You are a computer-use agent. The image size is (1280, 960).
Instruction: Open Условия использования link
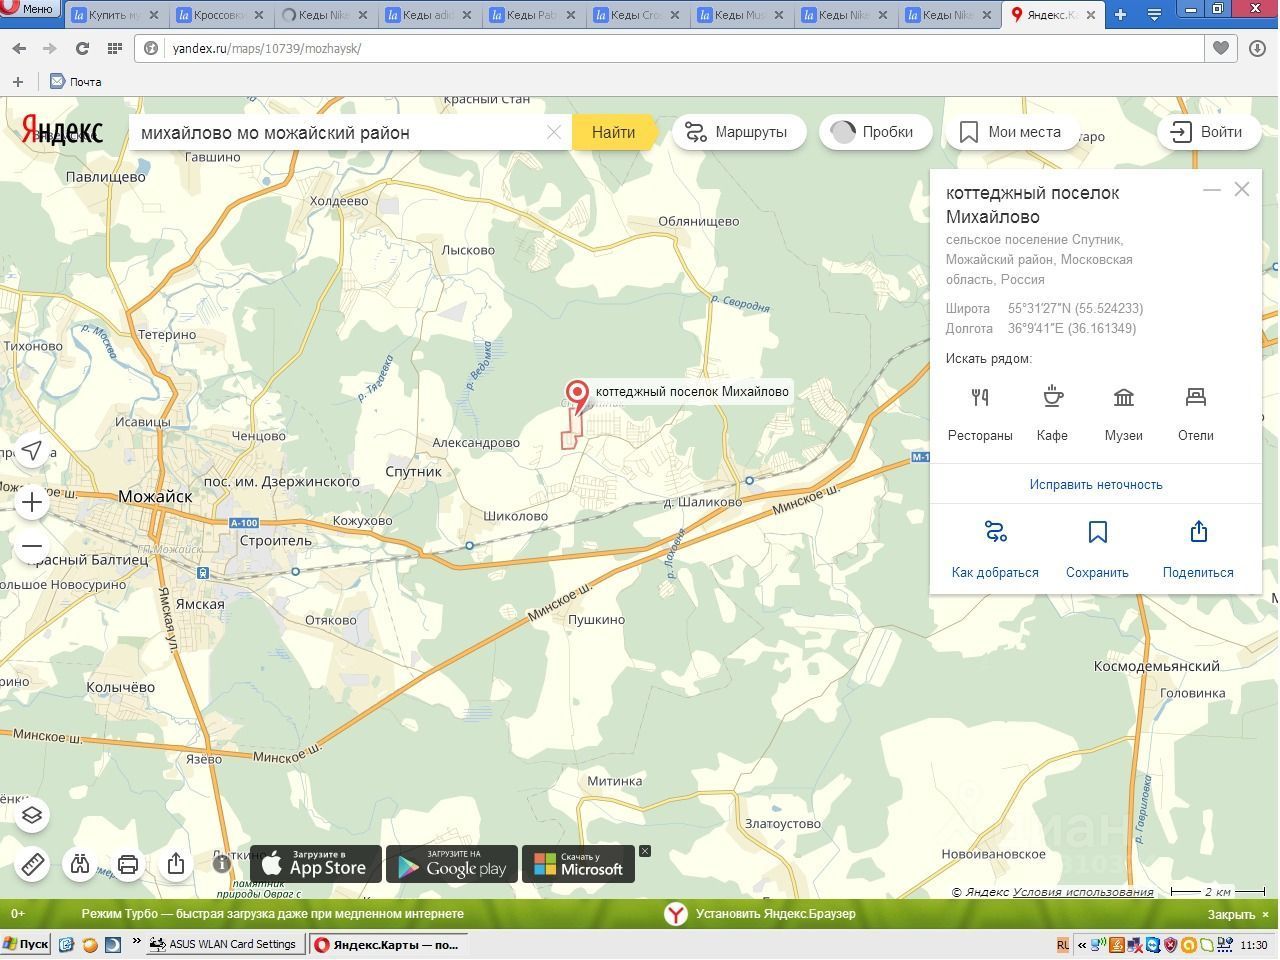(x=1083, y=892)
